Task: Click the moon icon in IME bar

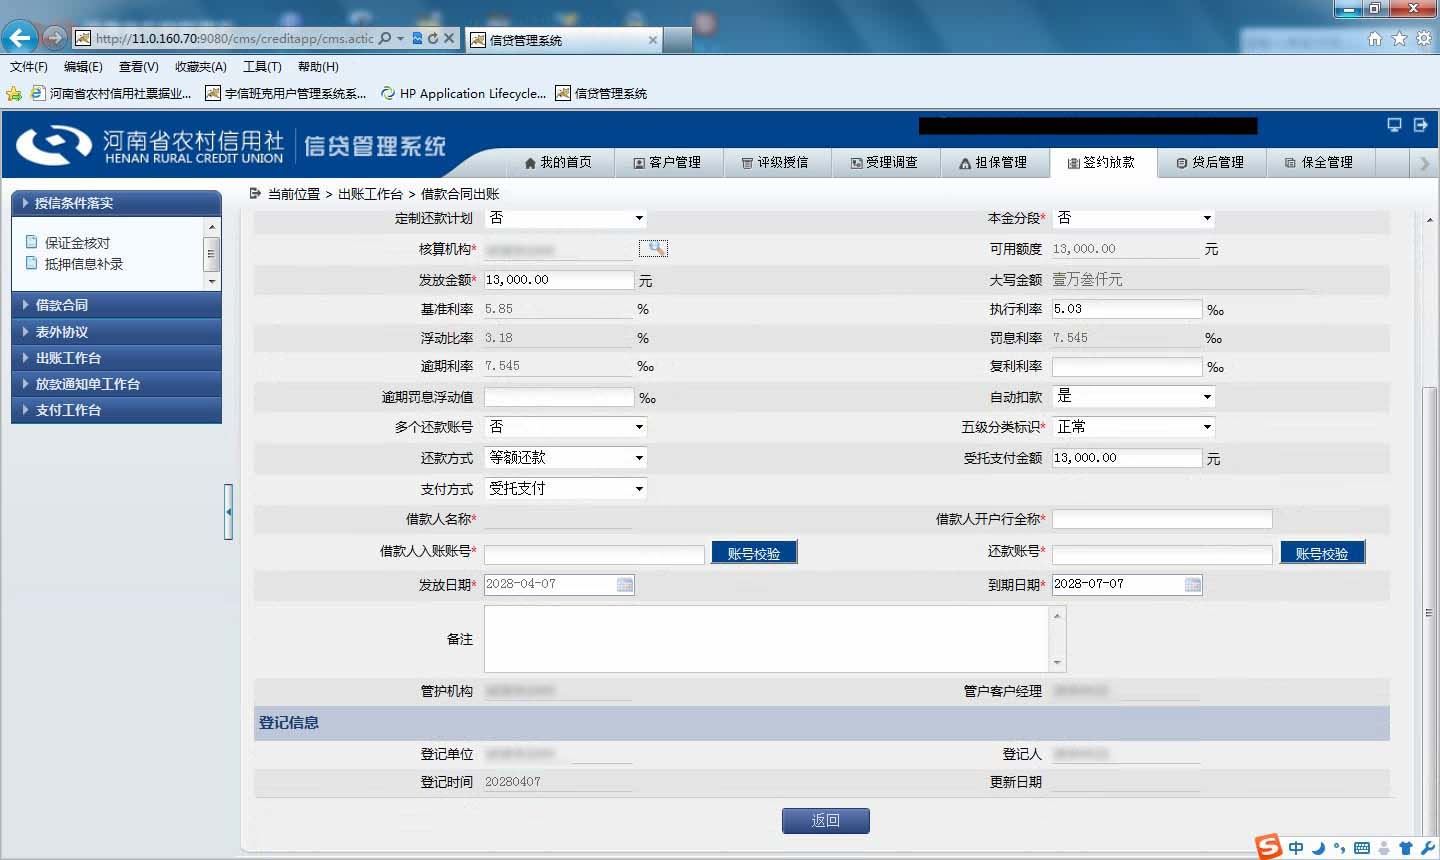Action: pyautogui.click(x=1318, y=848)
